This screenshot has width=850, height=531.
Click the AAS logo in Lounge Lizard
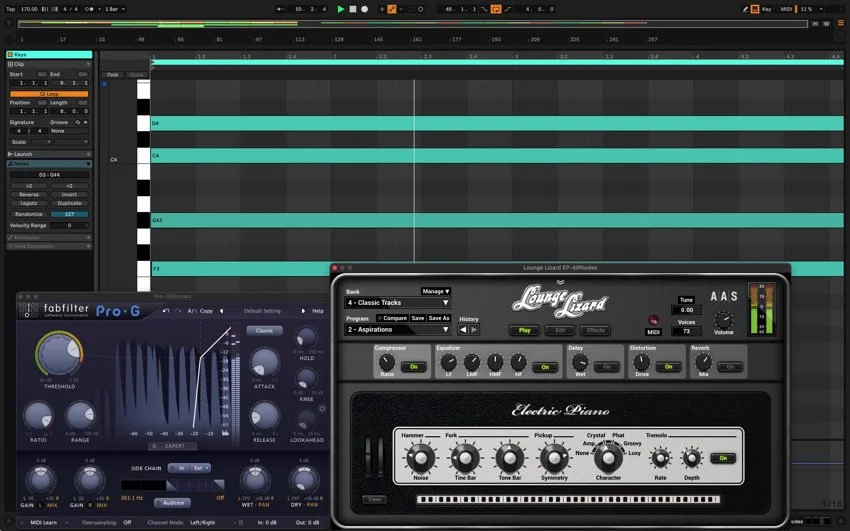724,296
